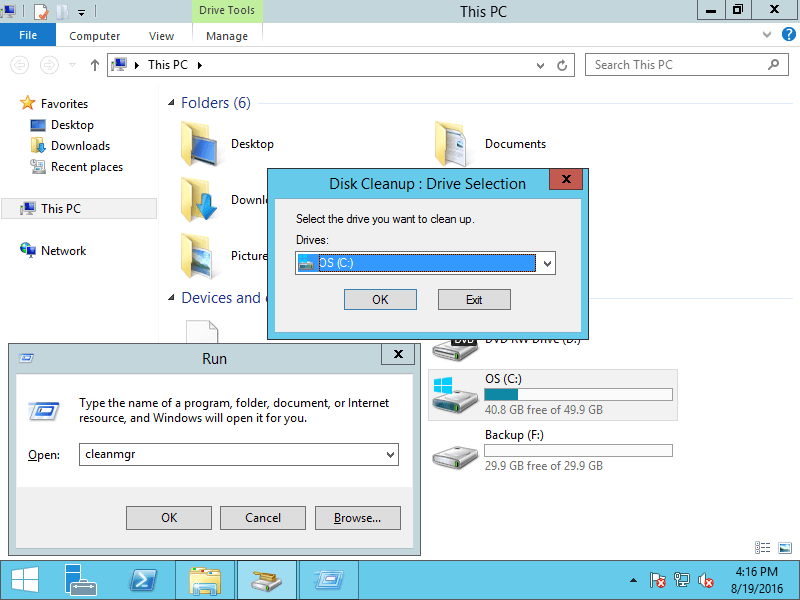Launch PowerShell from the taskbar
Screen dimensions: 800x600
click(144, 580)
